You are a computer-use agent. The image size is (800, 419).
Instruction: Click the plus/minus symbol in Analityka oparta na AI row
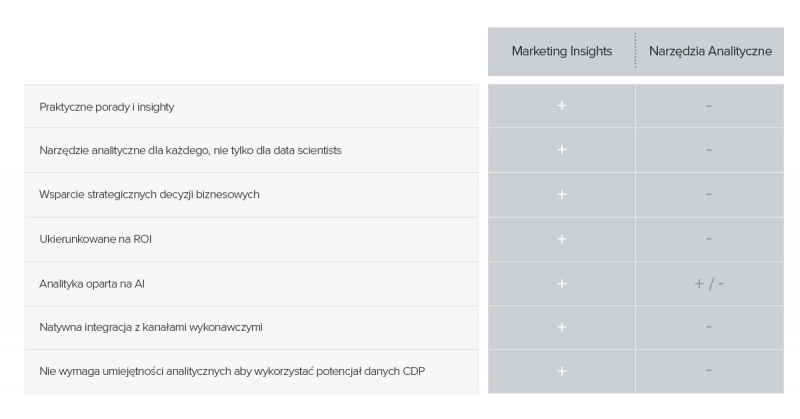point(709,284)
